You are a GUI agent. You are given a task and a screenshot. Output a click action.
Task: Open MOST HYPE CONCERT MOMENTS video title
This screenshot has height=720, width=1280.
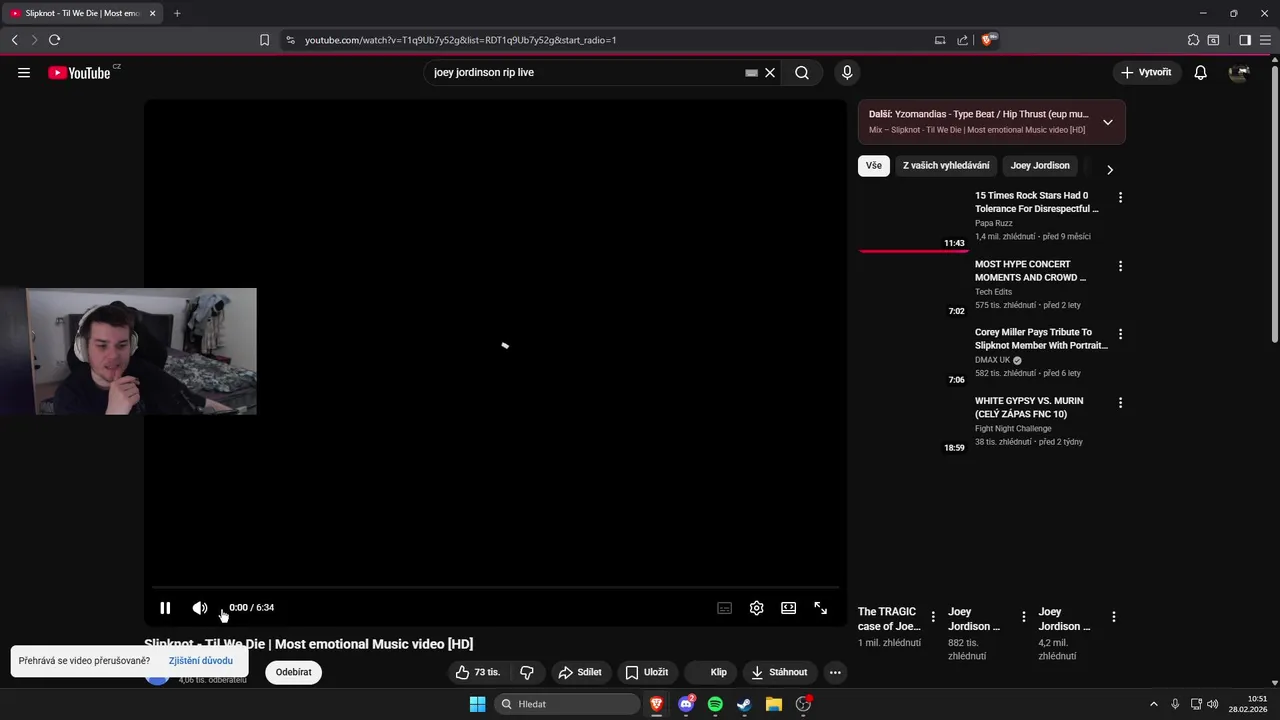(1031, 271)
